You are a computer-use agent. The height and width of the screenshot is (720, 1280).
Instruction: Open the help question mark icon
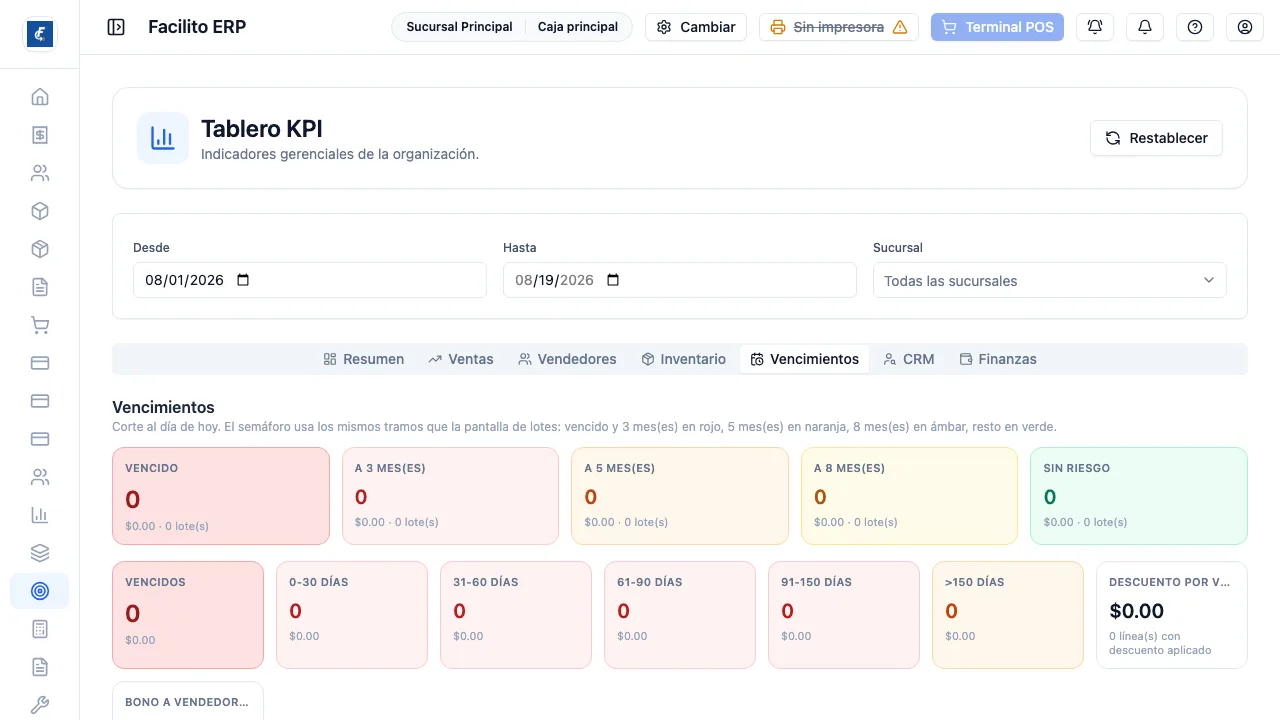(x=1195, y=27)
